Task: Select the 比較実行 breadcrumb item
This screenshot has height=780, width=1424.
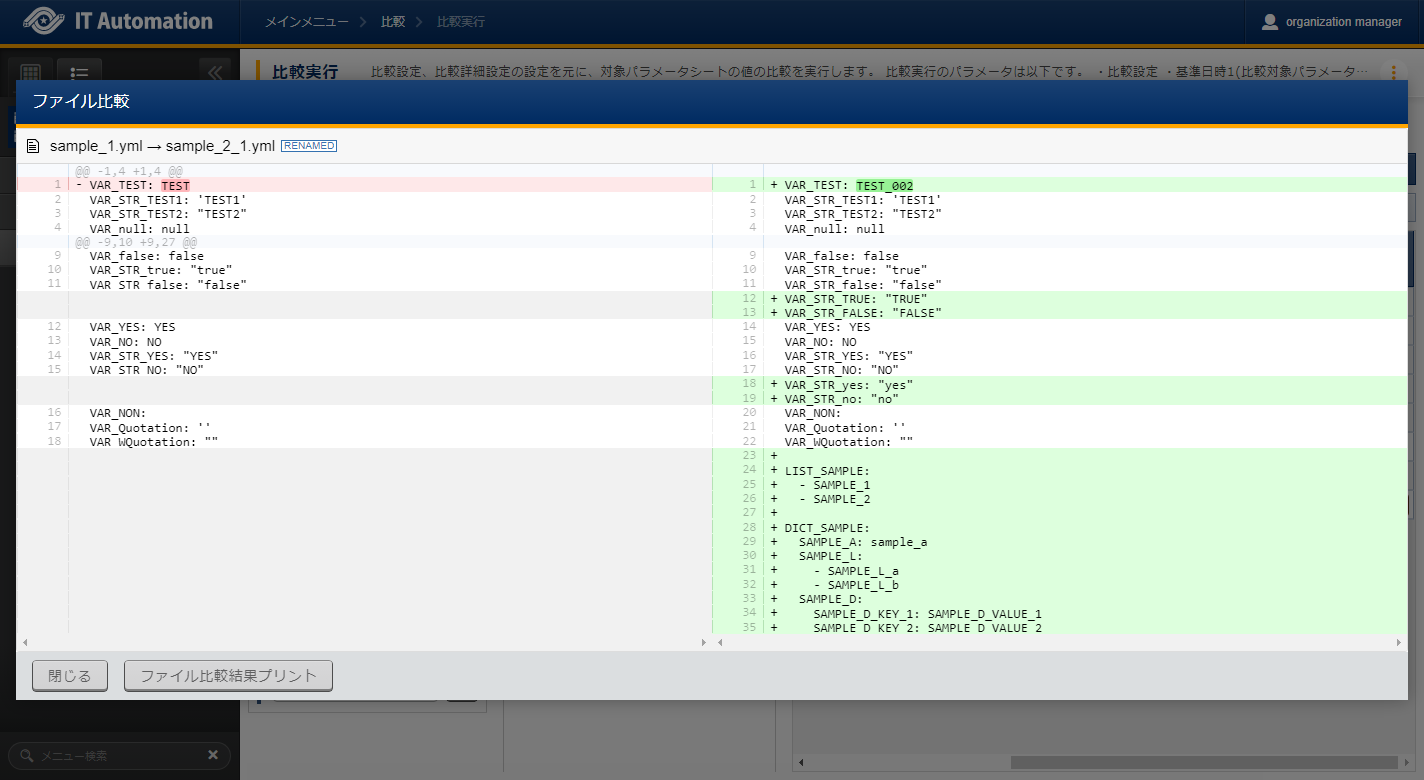Action: 461,21
